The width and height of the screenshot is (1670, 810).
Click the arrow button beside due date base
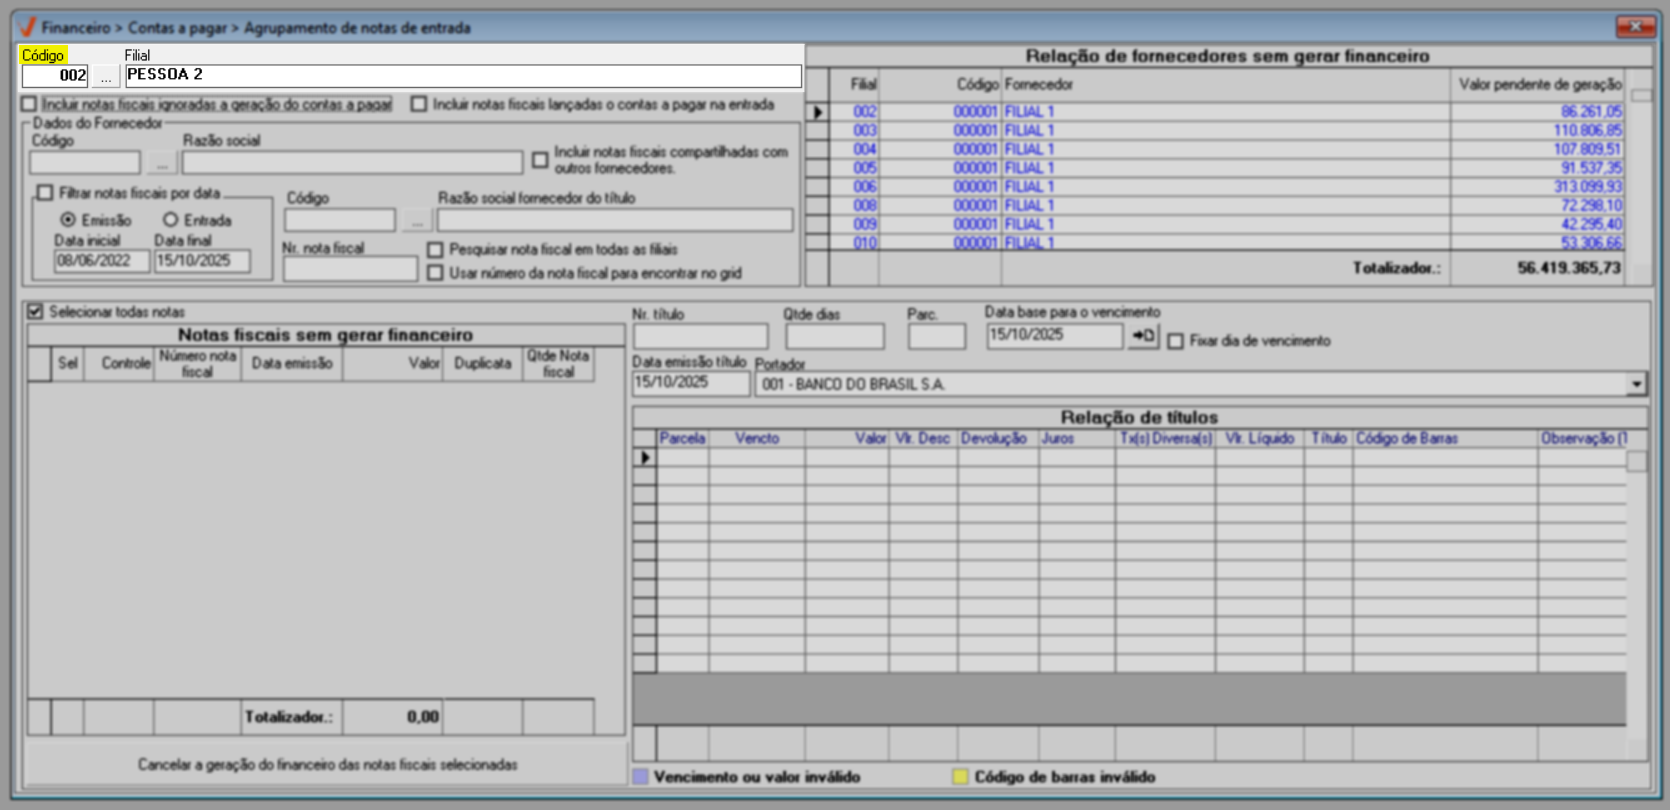tap(1142, 337)
